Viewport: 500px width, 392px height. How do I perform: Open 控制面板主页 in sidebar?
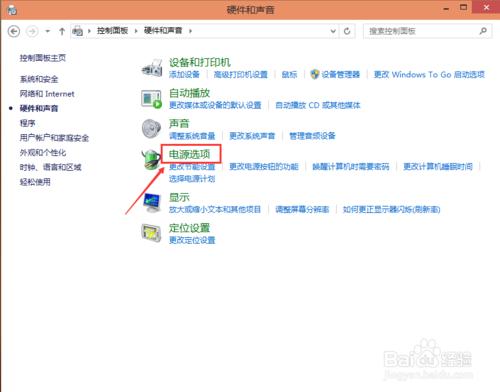43,58
